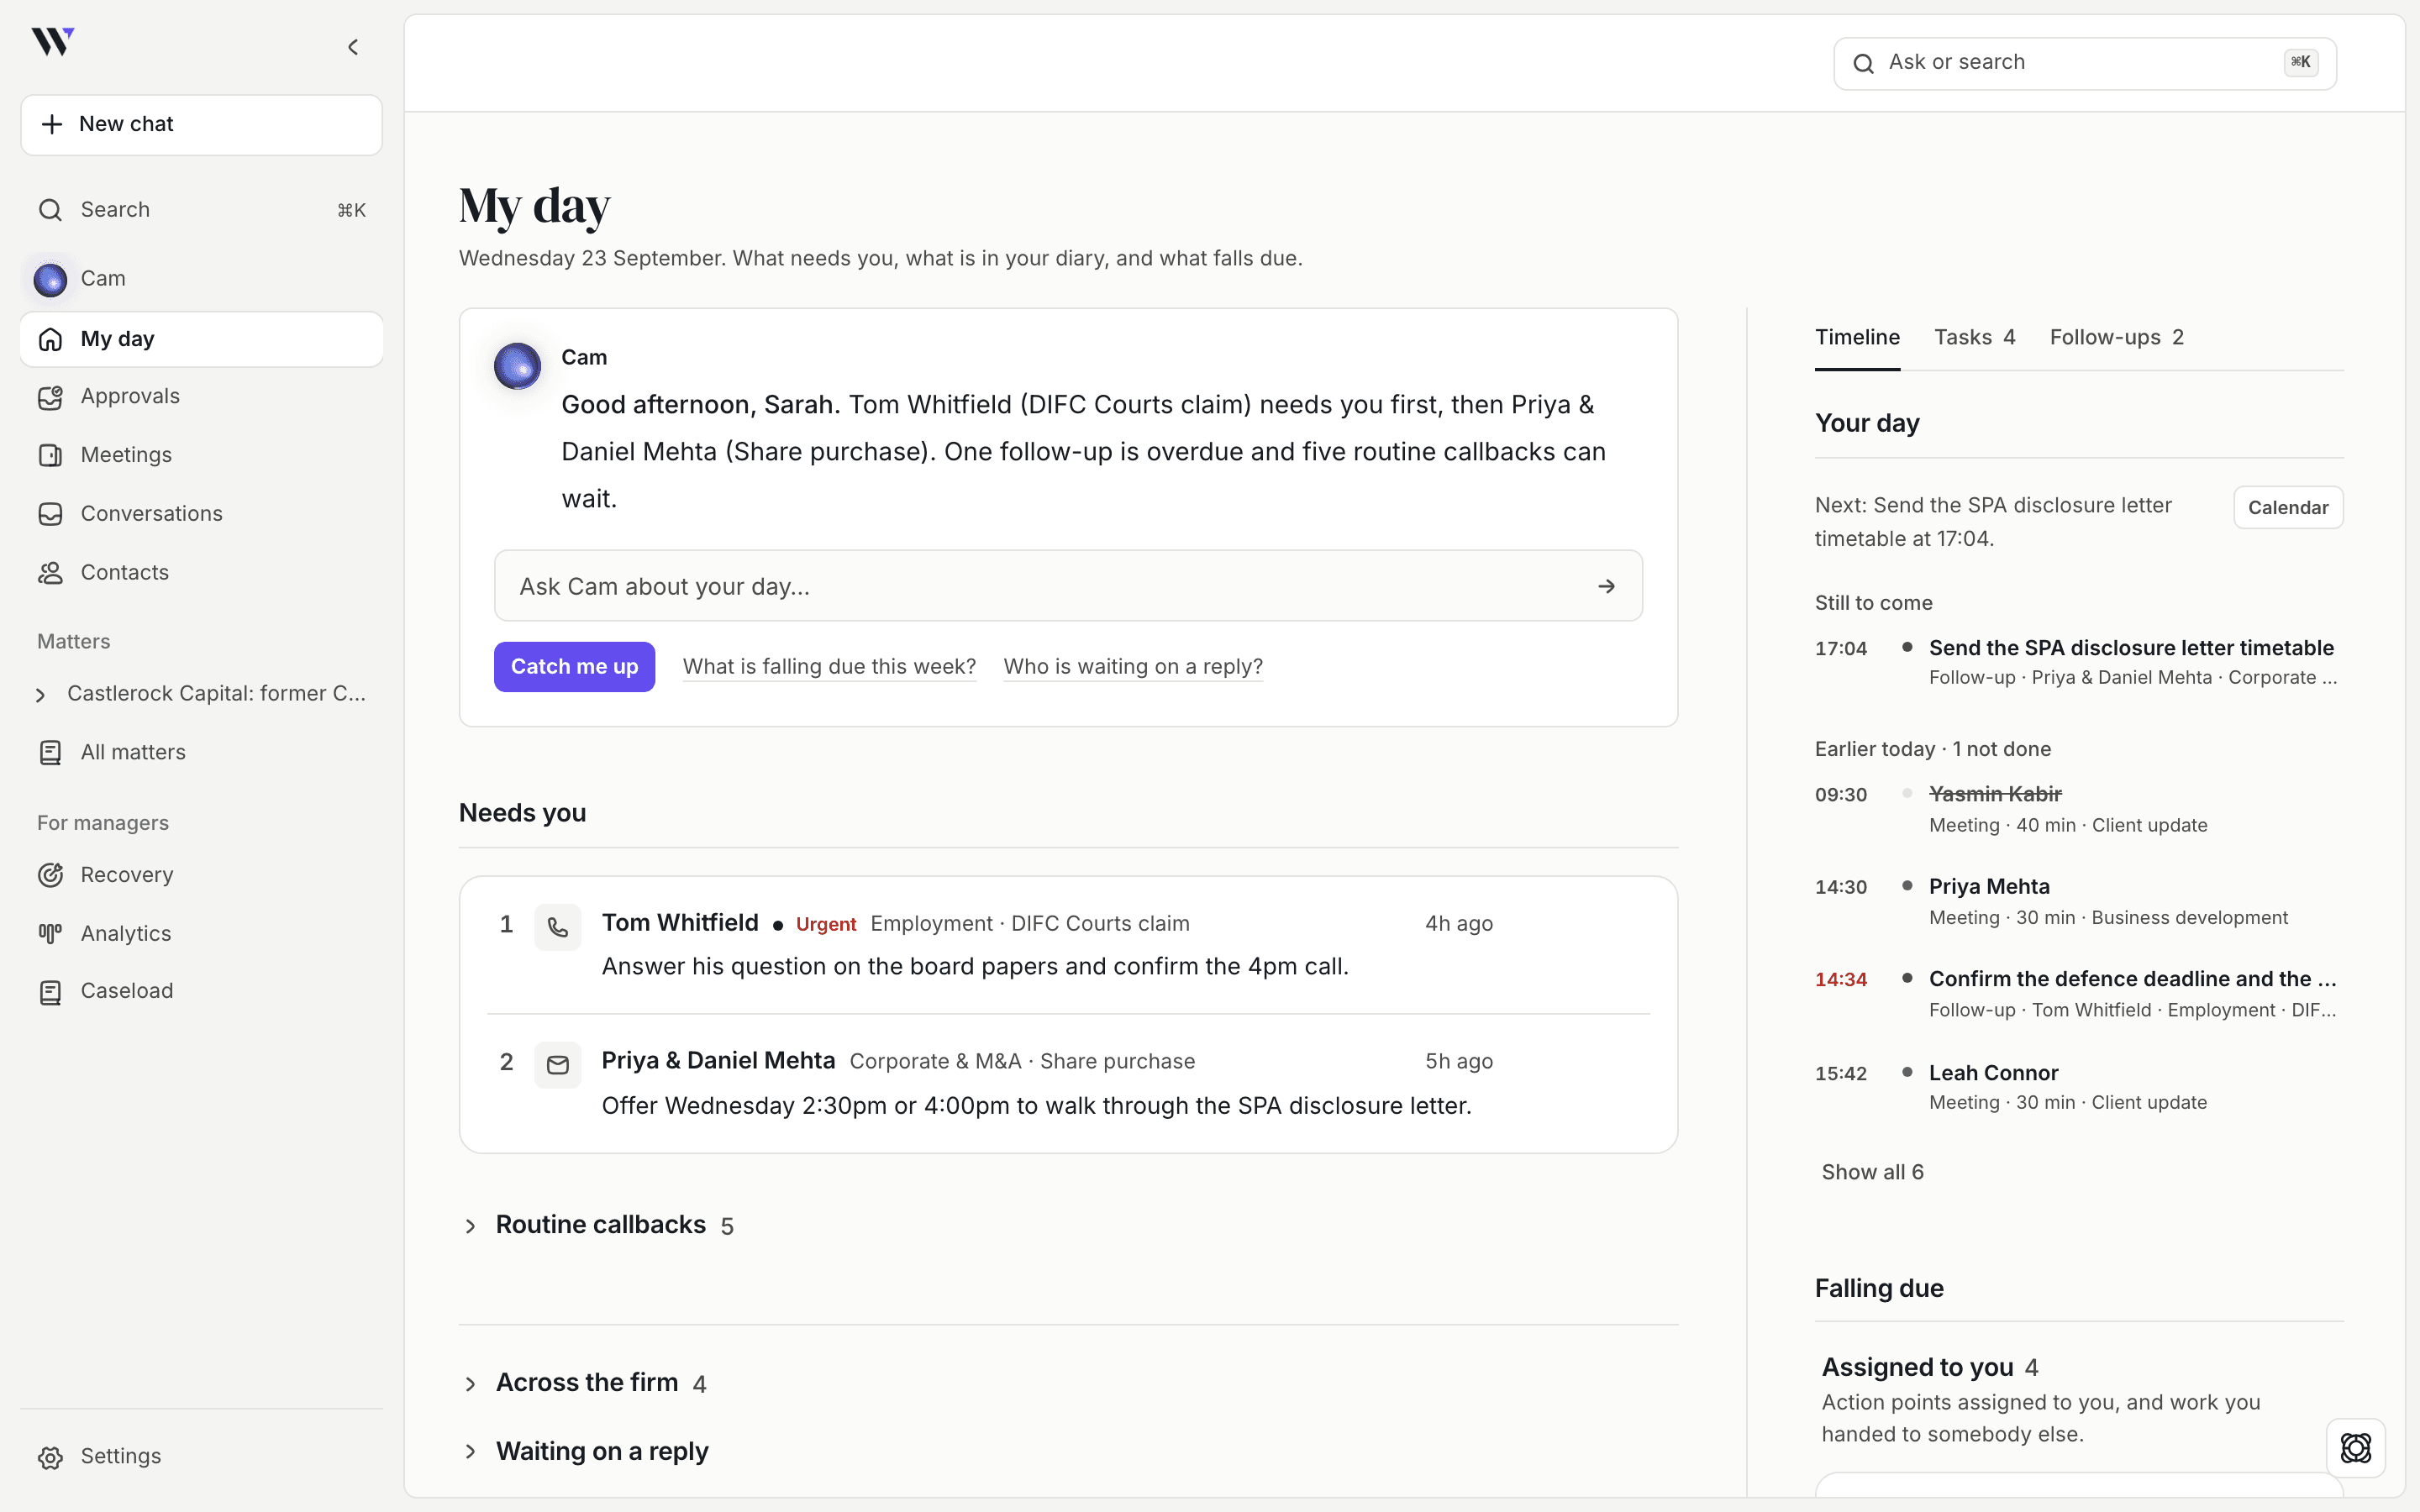The height and width of the screenshot is (1512, 2420).
Task: Open the Calendar button
Action: pos(2288,507)
